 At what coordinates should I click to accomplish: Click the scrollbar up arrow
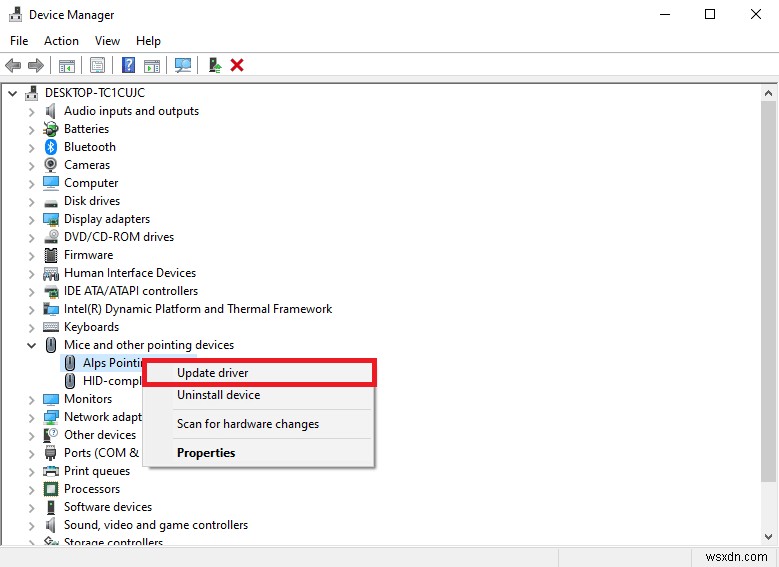click(768, 93)
